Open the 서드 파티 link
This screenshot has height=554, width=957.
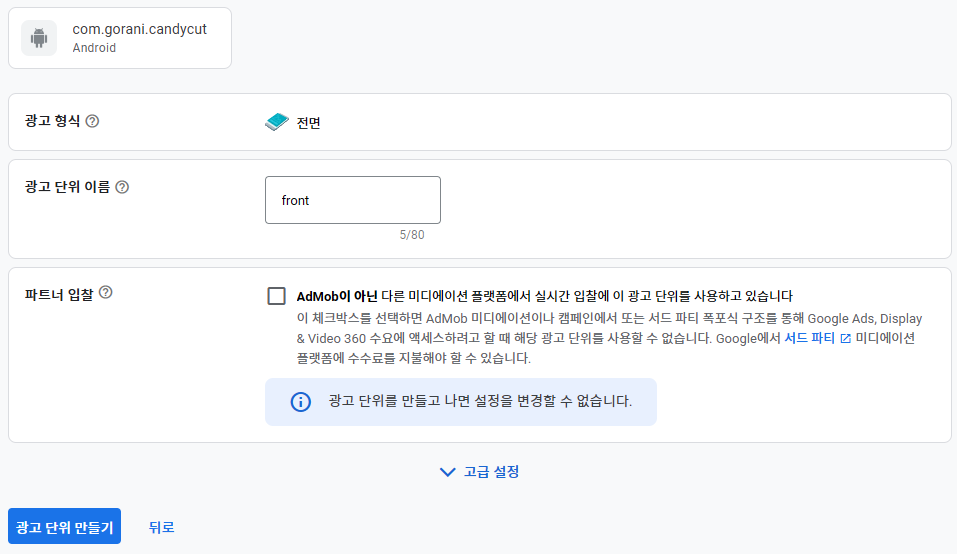point(809,338)
